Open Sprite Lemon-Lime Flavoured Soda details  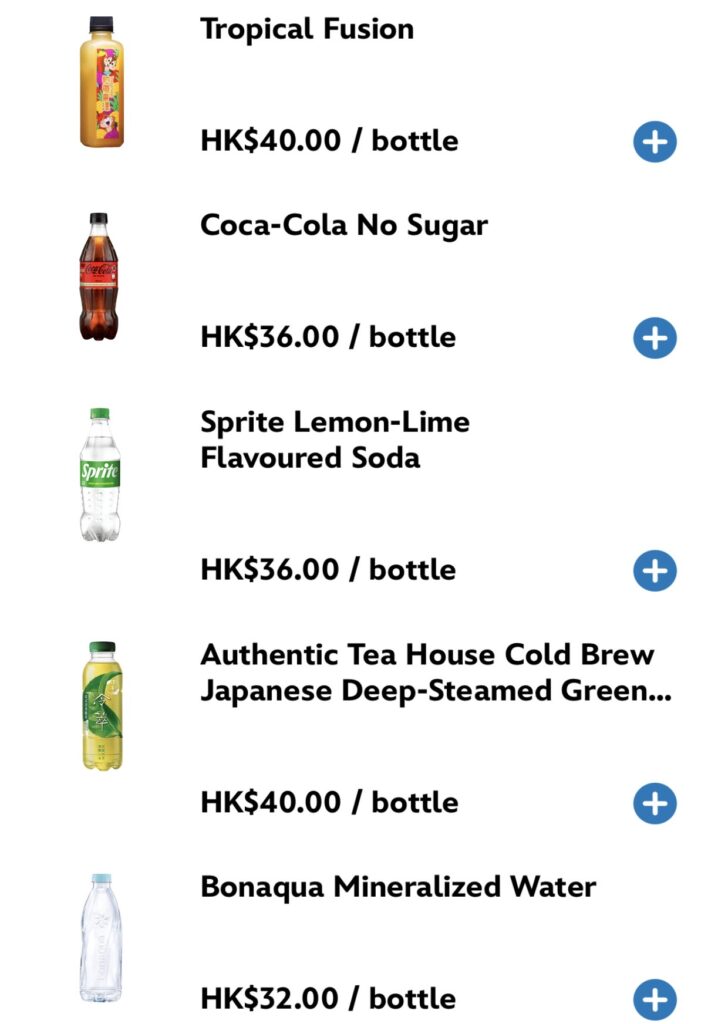click(x=335, y=440)
